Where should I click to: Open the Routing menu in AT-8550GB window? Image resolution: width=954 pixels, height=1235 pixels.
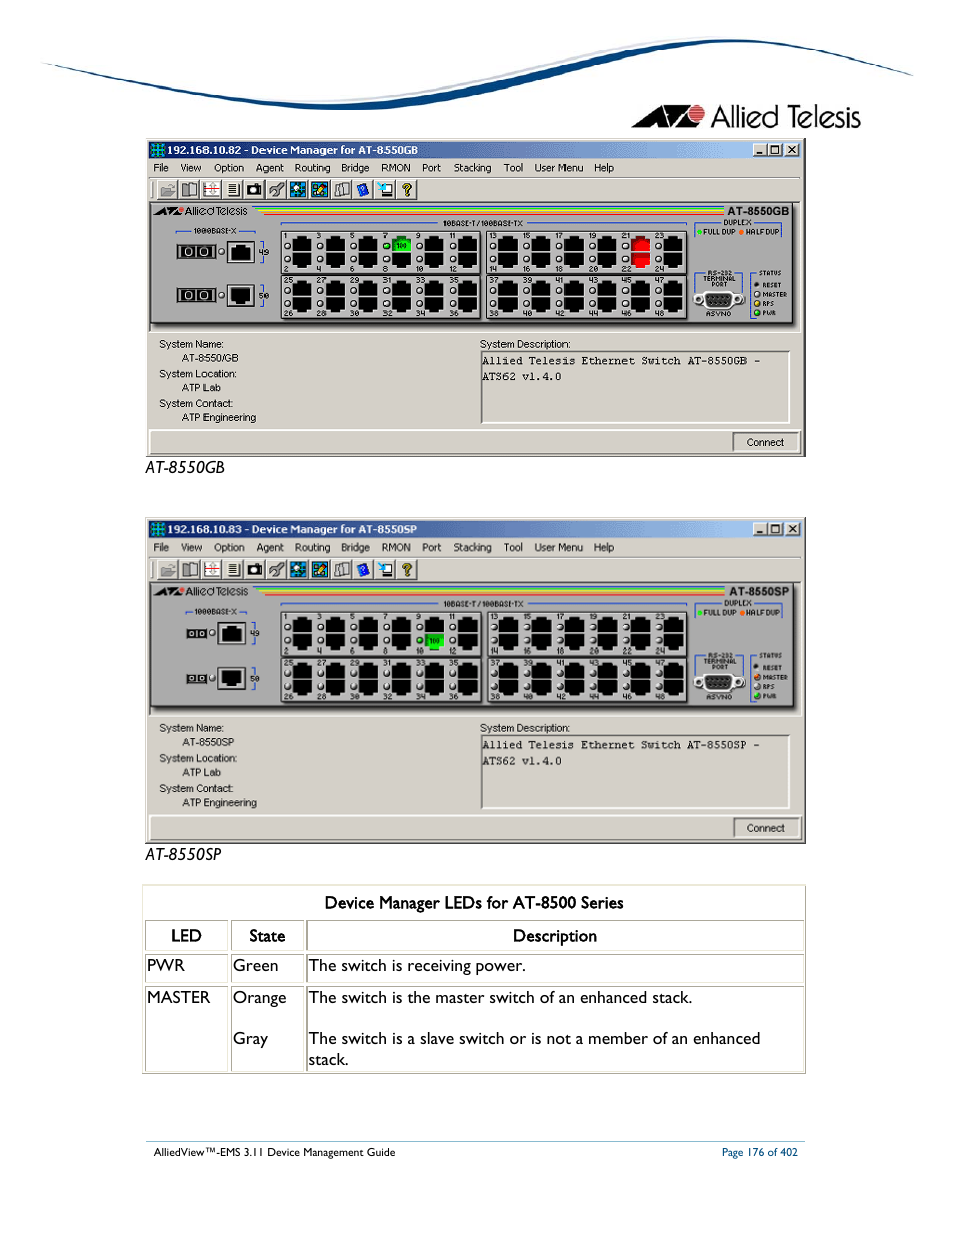coord(312,168)
